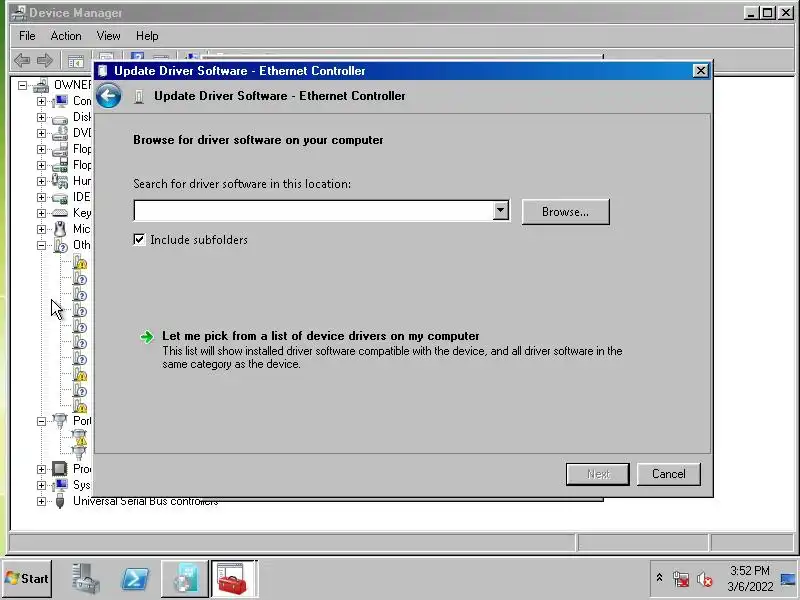
Task: Launch PowerShell from the taskbar
Action: coord(135,579)
